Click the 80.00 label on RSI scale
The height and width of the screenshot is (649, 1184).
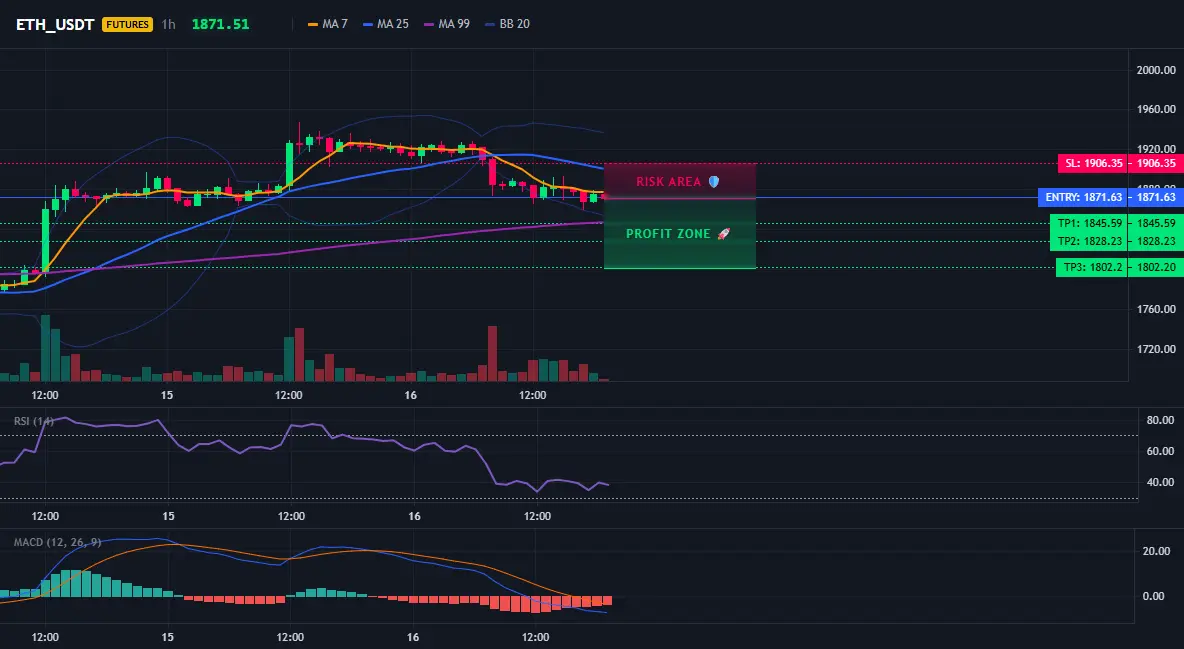tap(1161, 420)
